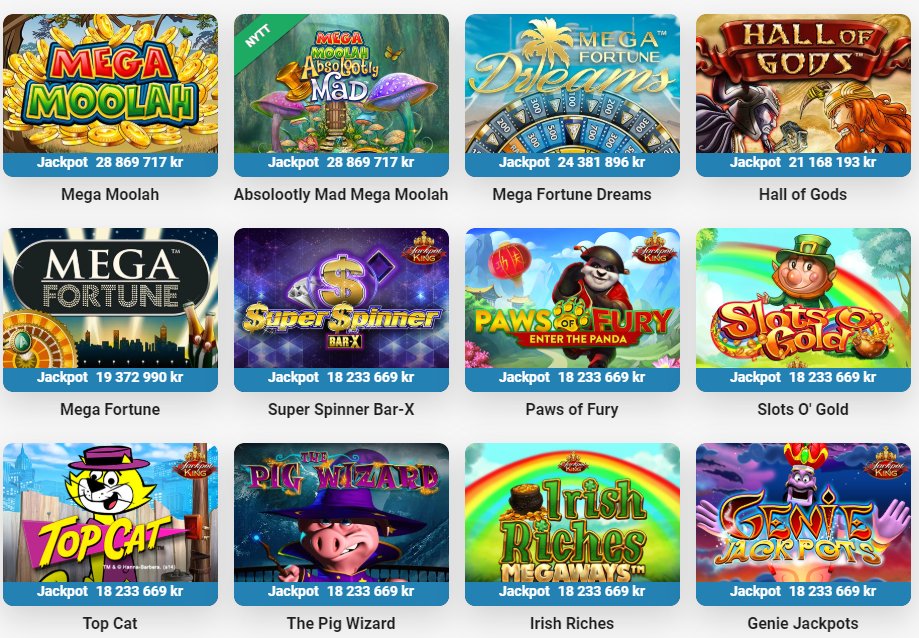This screenshot has height=638, width=919.
Task: Select the Mega Fortune game thumbnail
Action: (x=110, y=298)
